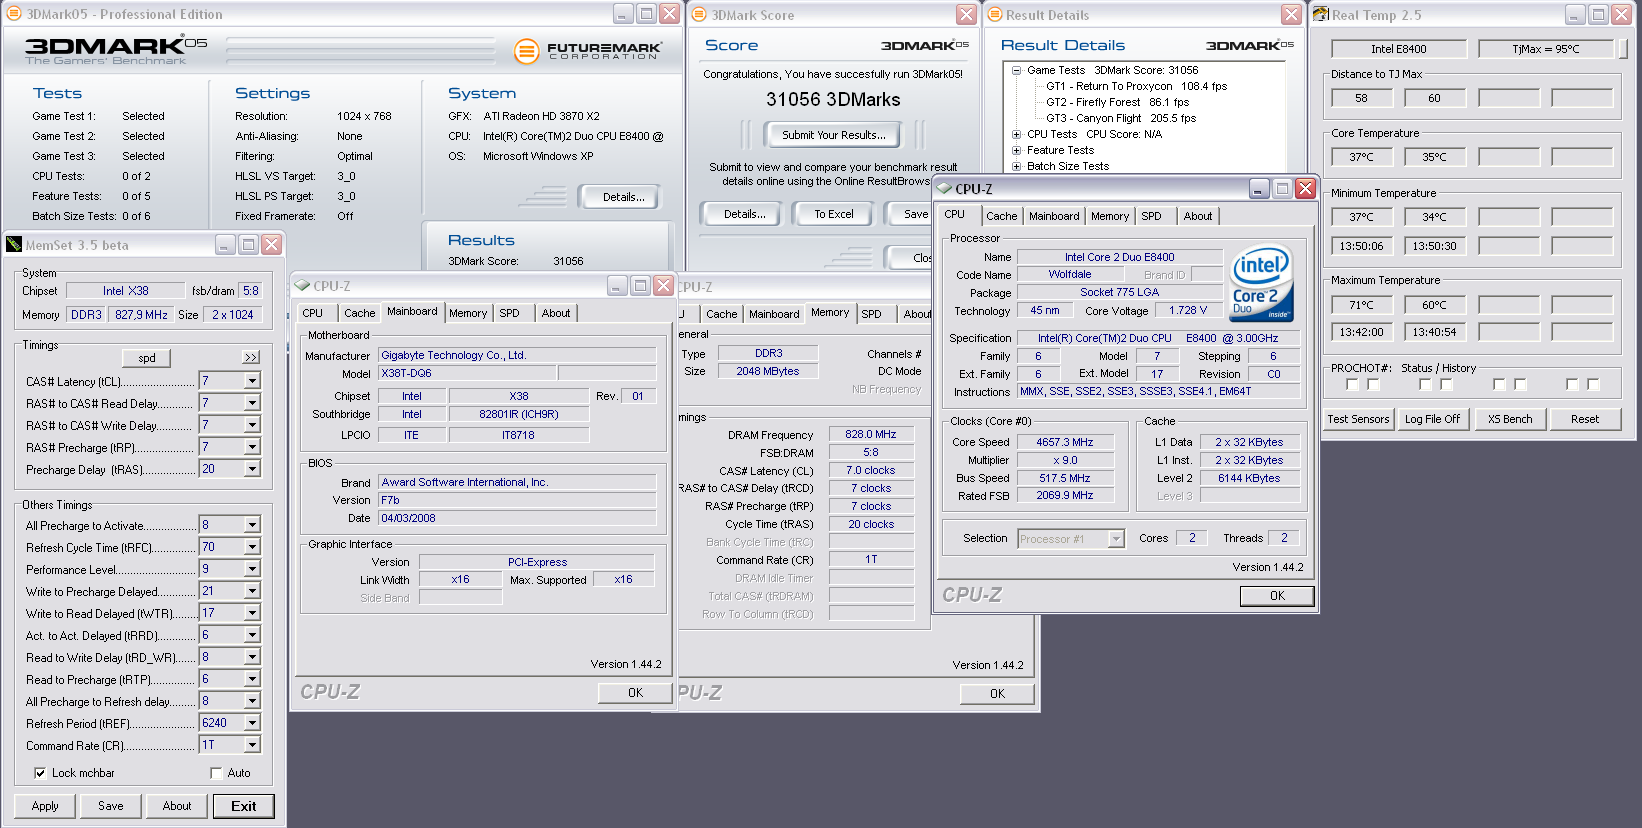Click the Futuremark Corporation logo
Viewport: 1642px width, 828px height.
[x=587, y=50]
